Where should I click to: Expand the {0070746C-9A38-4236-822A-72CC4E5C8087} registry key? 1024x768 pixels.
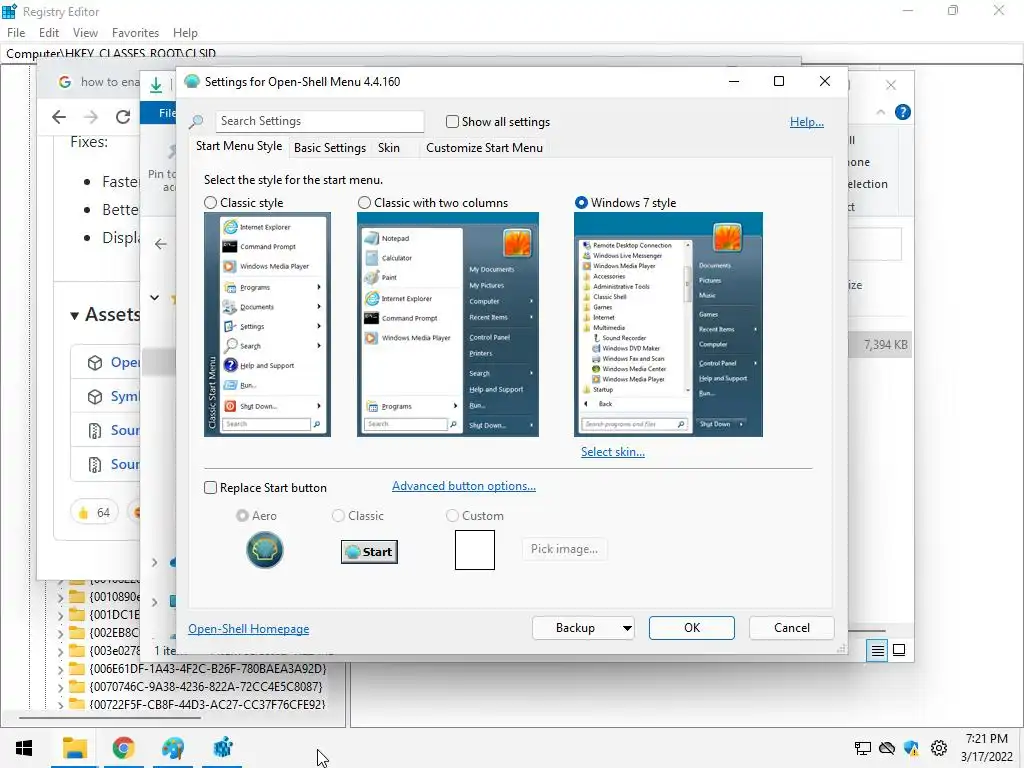coord(60,688)
